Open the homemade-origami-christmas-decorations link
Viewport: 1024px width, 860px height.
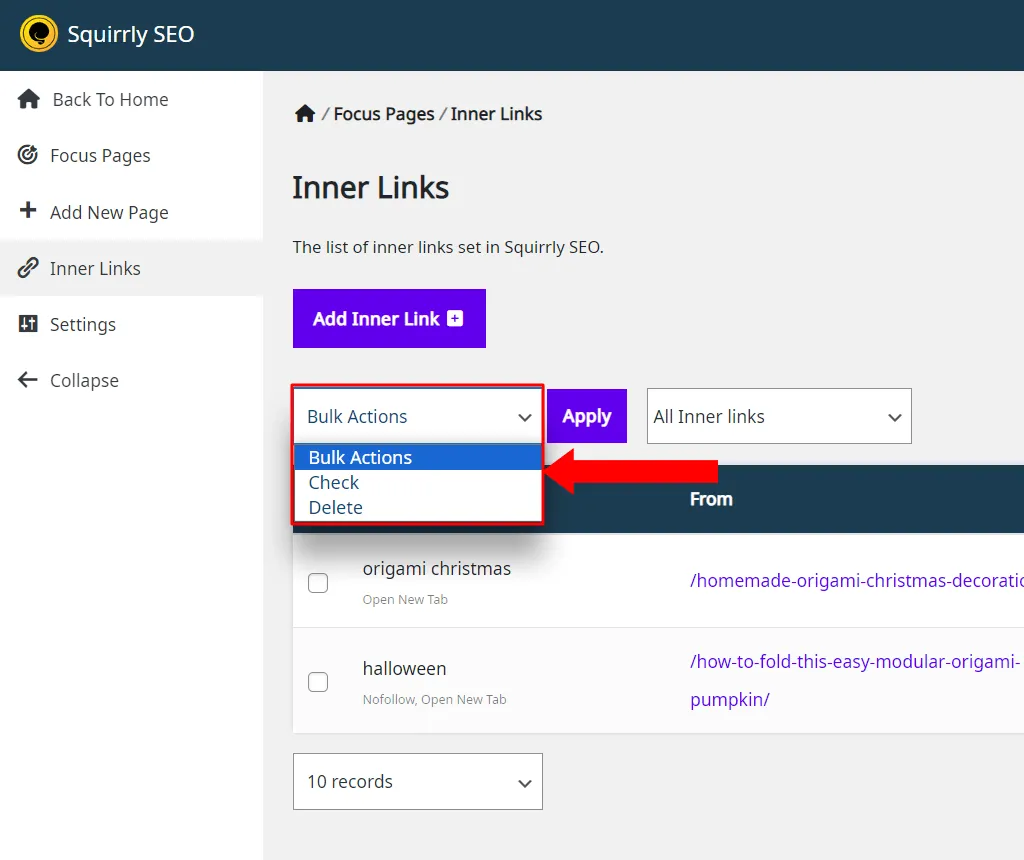(856, 581)
